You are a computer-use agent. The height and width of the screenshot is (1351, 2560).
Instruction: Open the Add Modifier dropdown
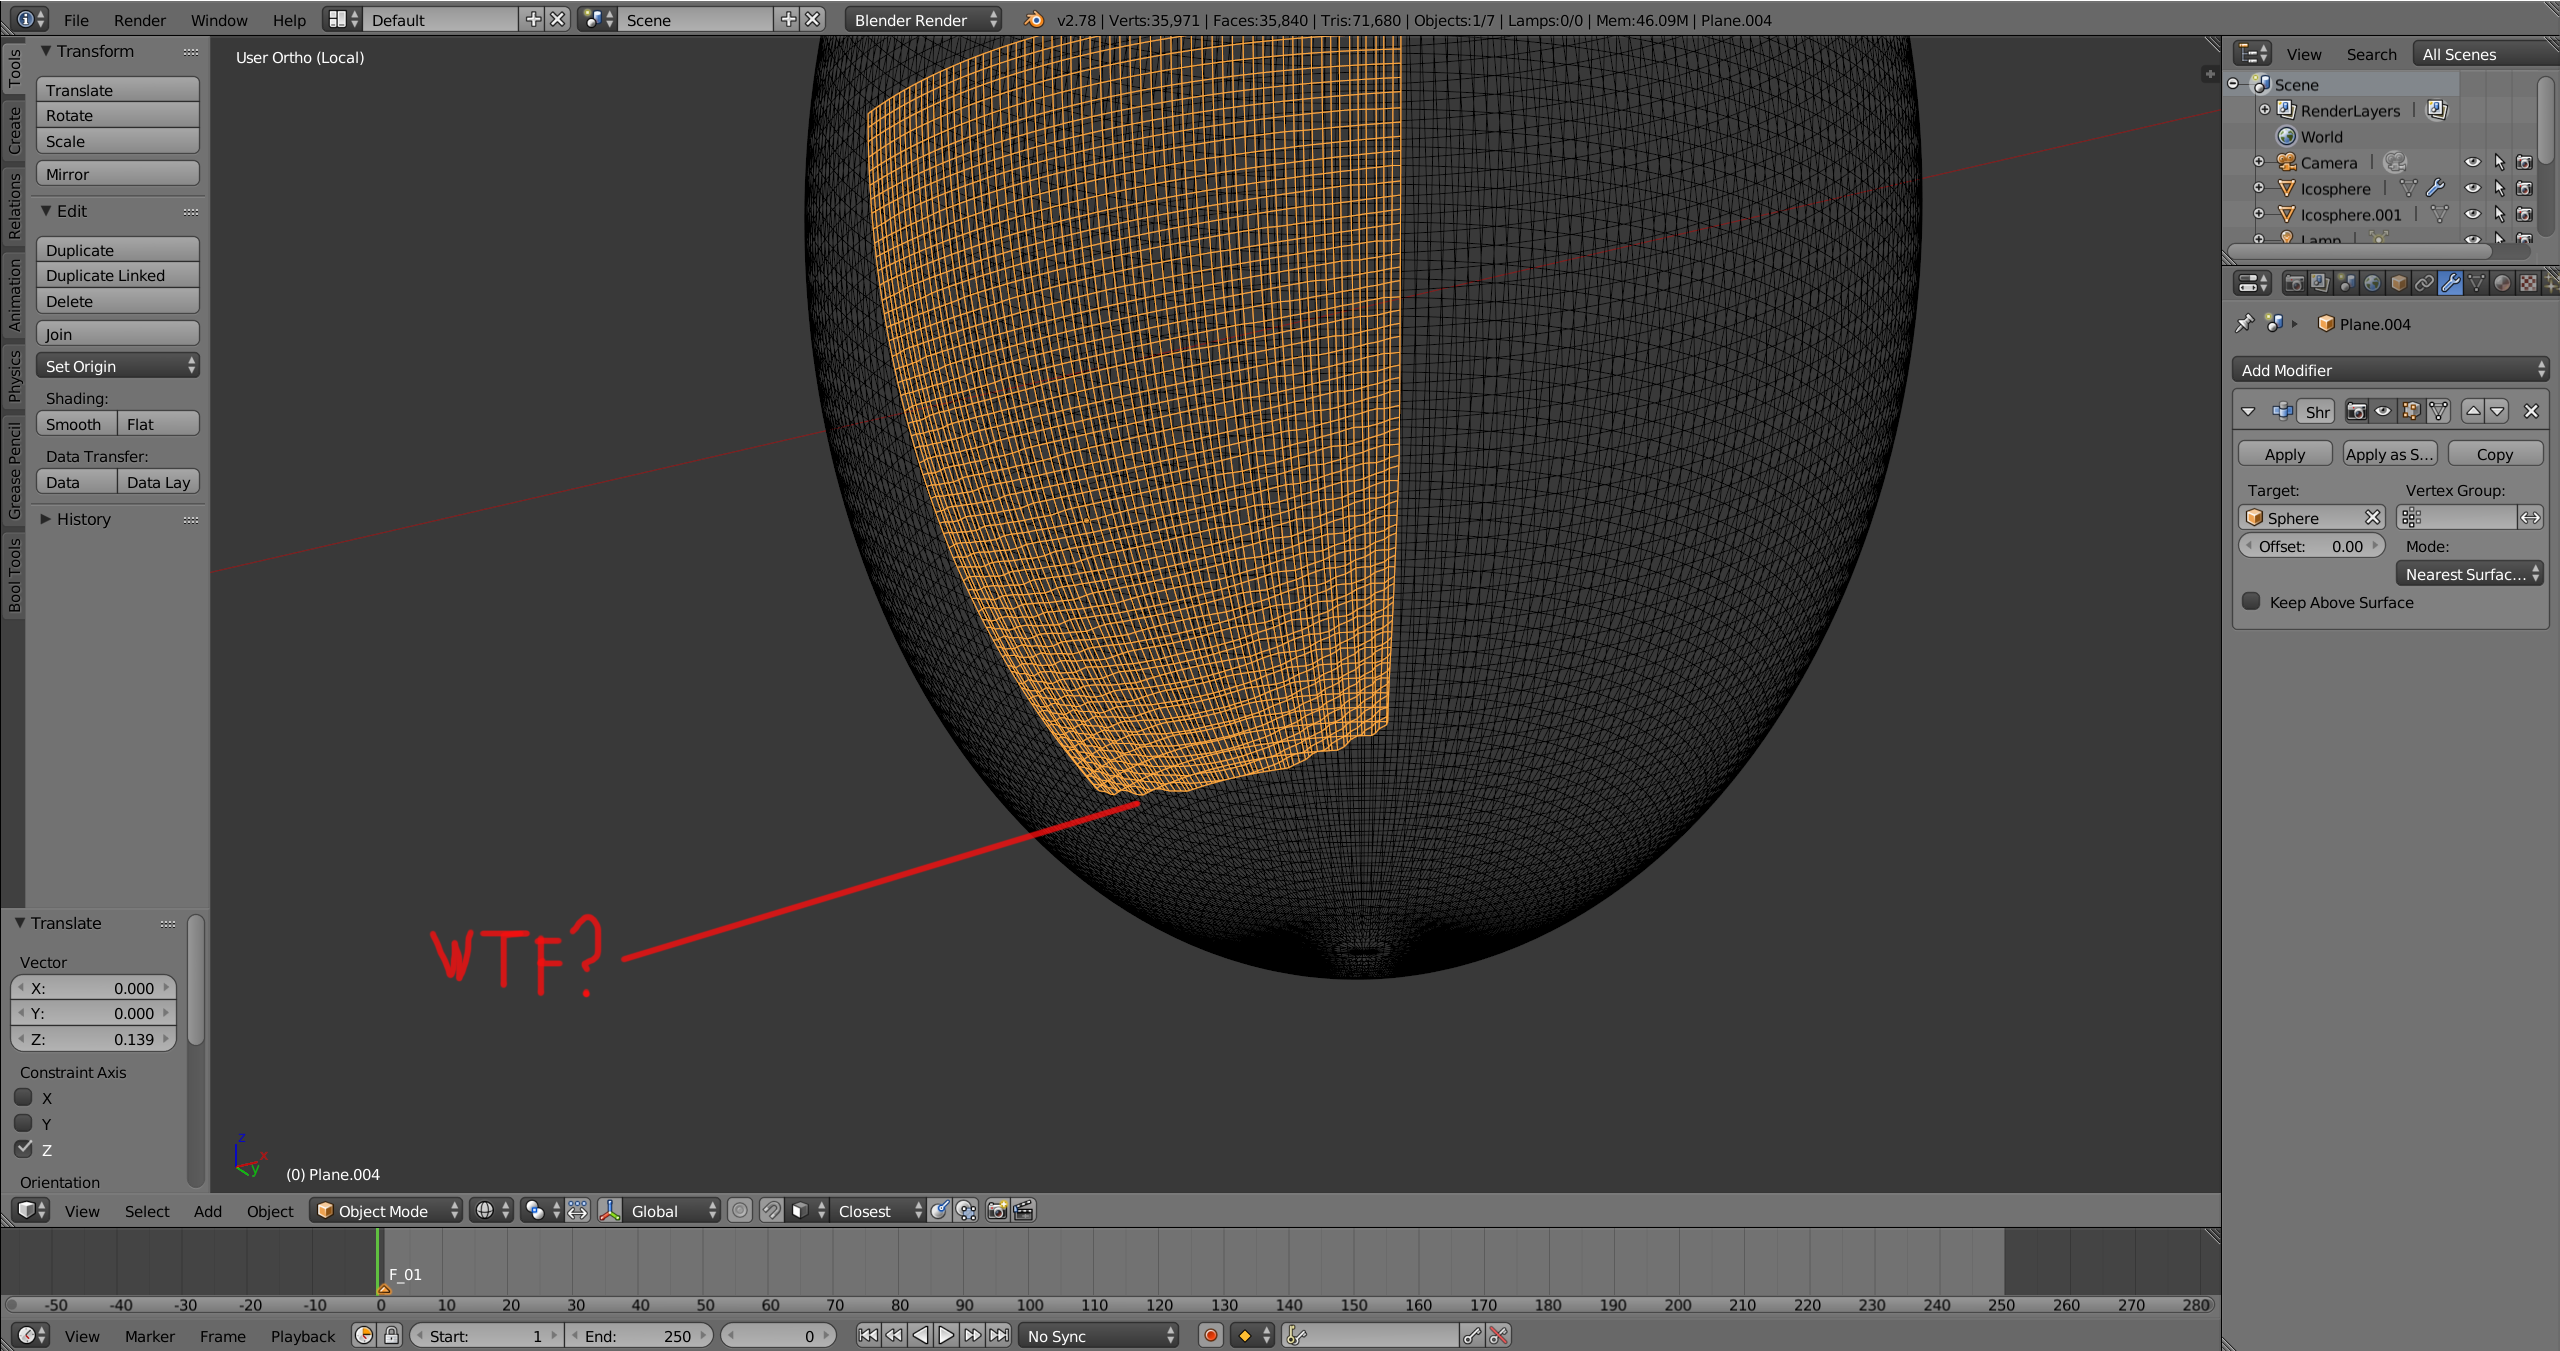[x=2389, y=370]
